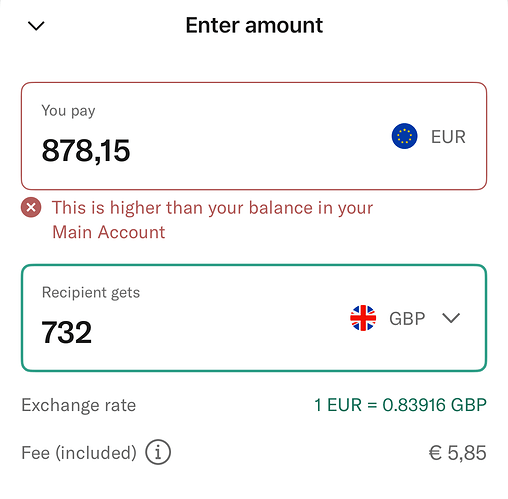Tap the EUR currency label
508x499 pixels.
[x=448, y=137]
